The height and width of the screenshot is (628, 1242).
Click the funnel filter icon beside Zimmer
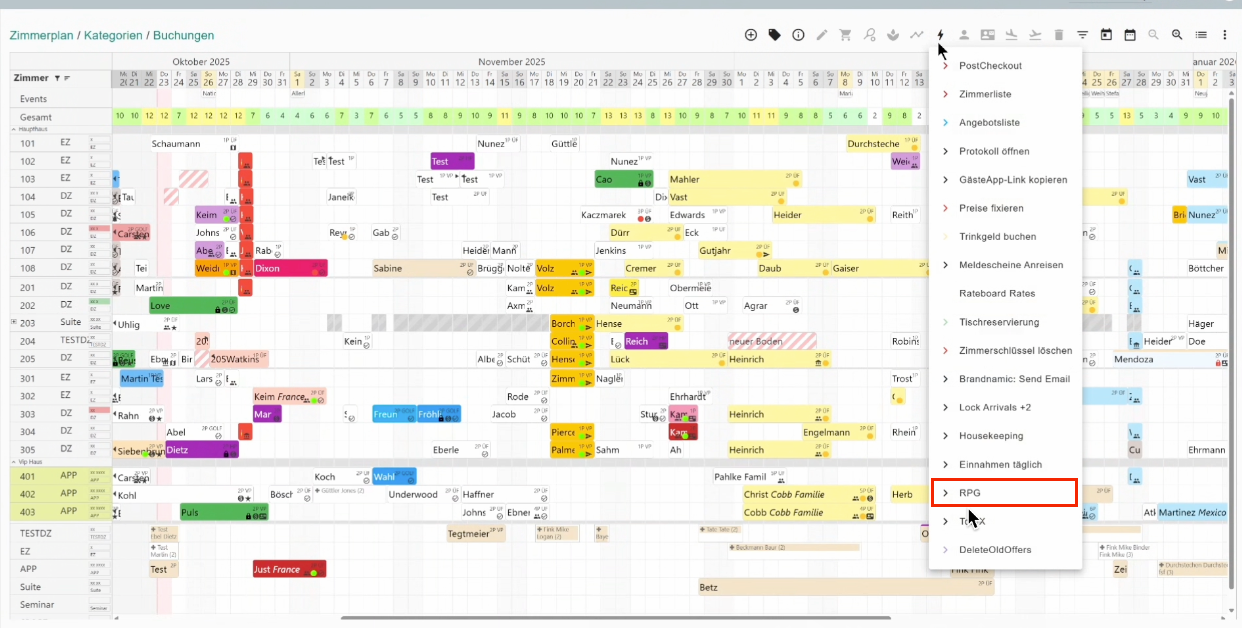click(x=57, y=78)
